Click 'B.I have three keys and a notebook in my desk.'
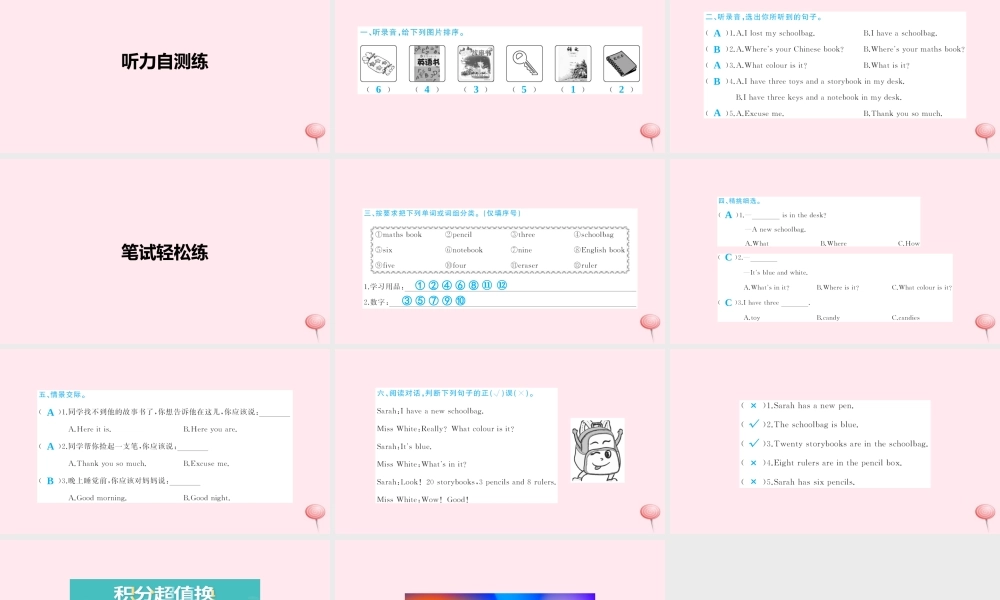Viewport: 1000px width, 600px height. point(818,98)
